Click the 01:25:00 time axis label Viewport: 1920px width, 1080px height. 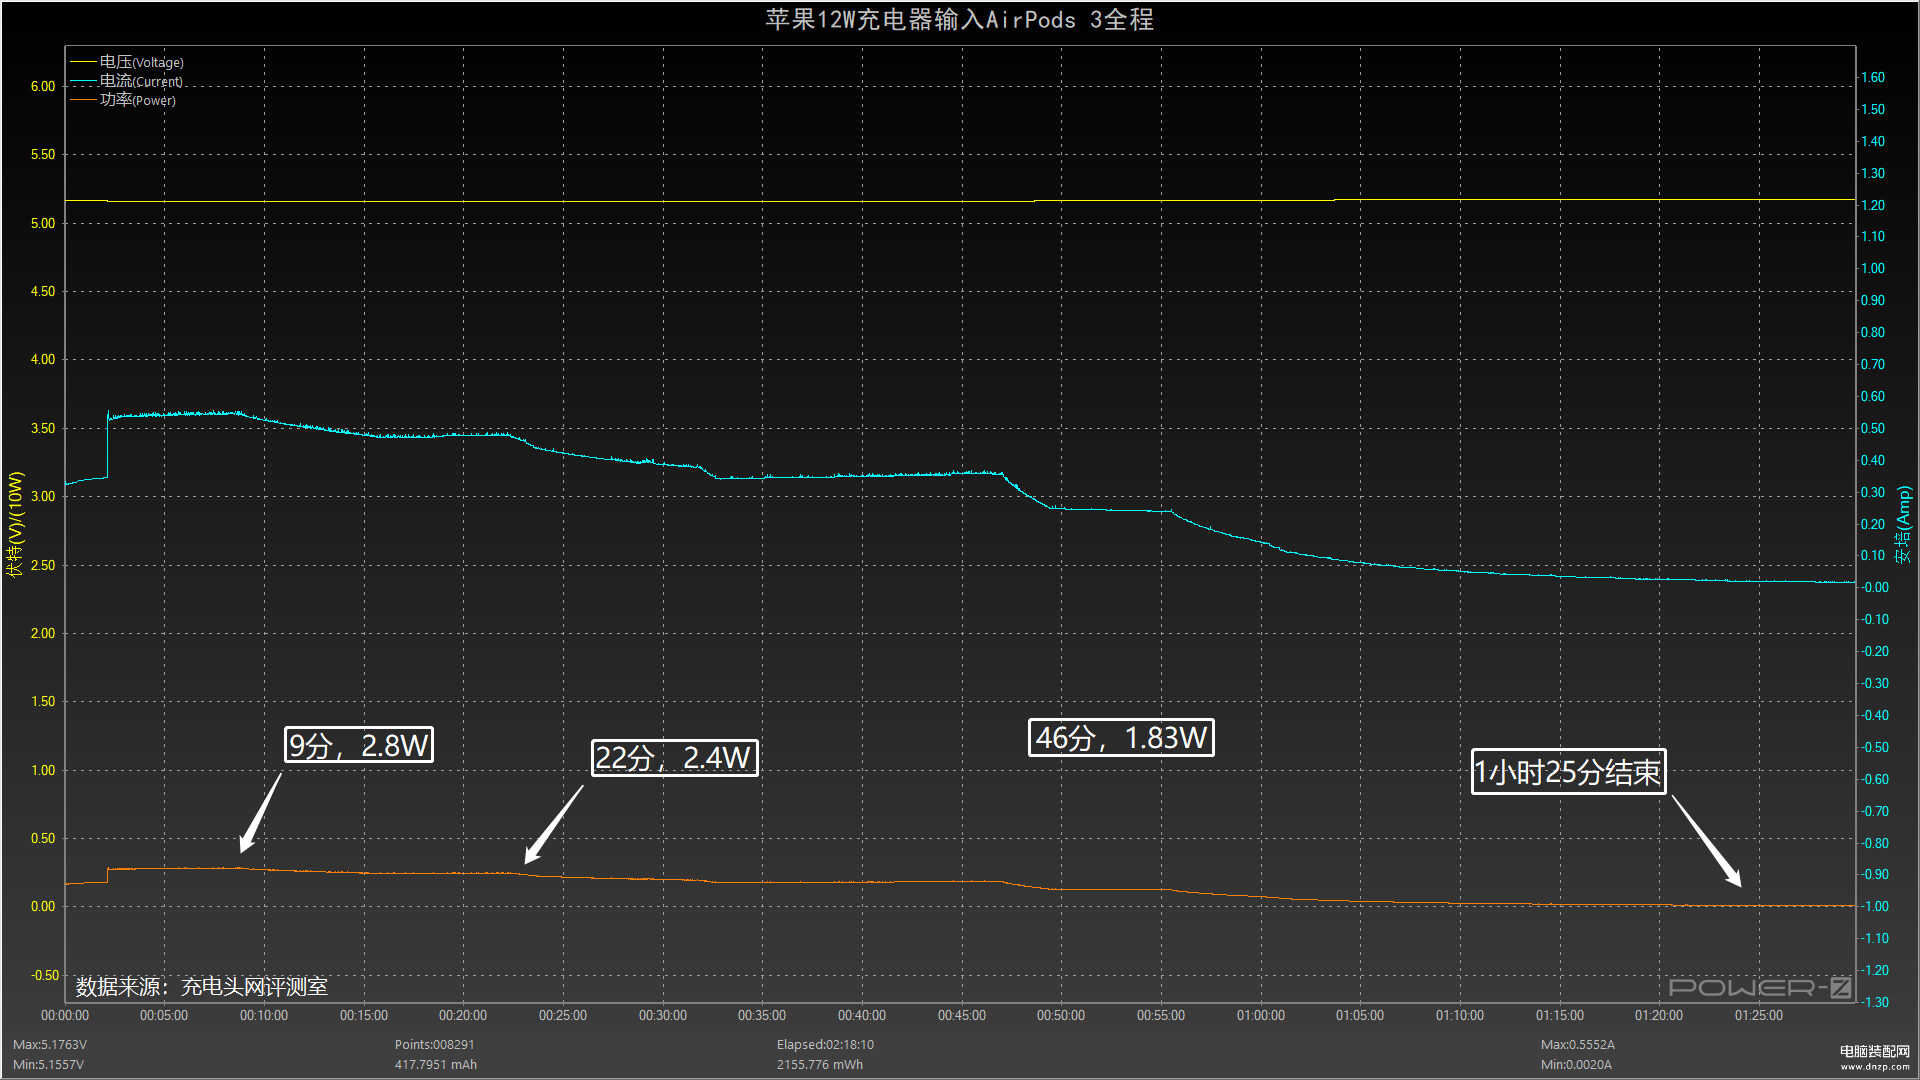(1759, 1015)
